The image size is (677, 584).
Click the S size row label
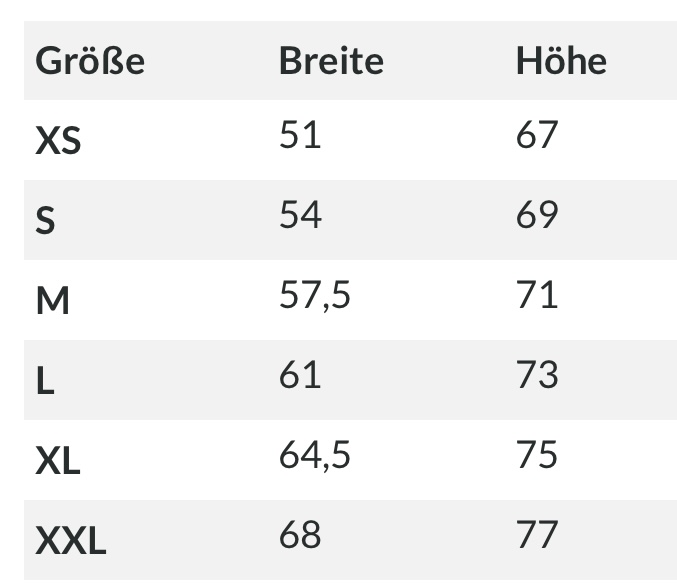[x=45, y=221]
